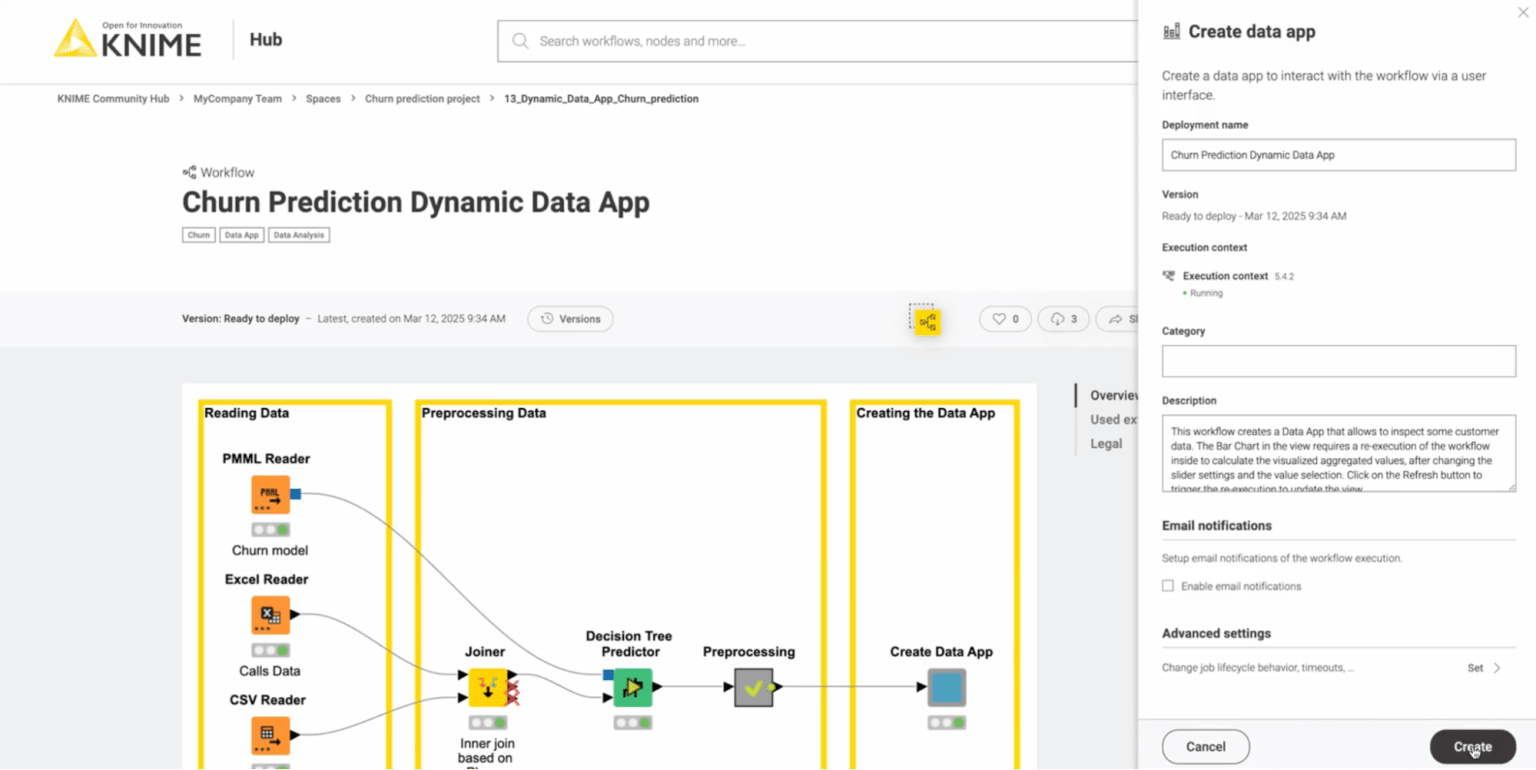The width and height of the screenshot is (1536, 770).
Task: Click the Cancel button
Action: point(1206,747)
